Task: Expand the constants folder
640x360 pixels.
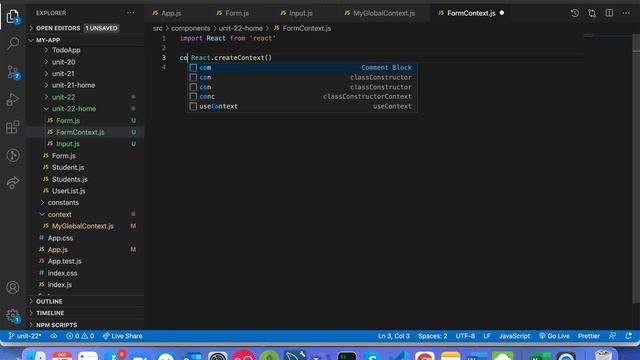Action: pos(63,202)
